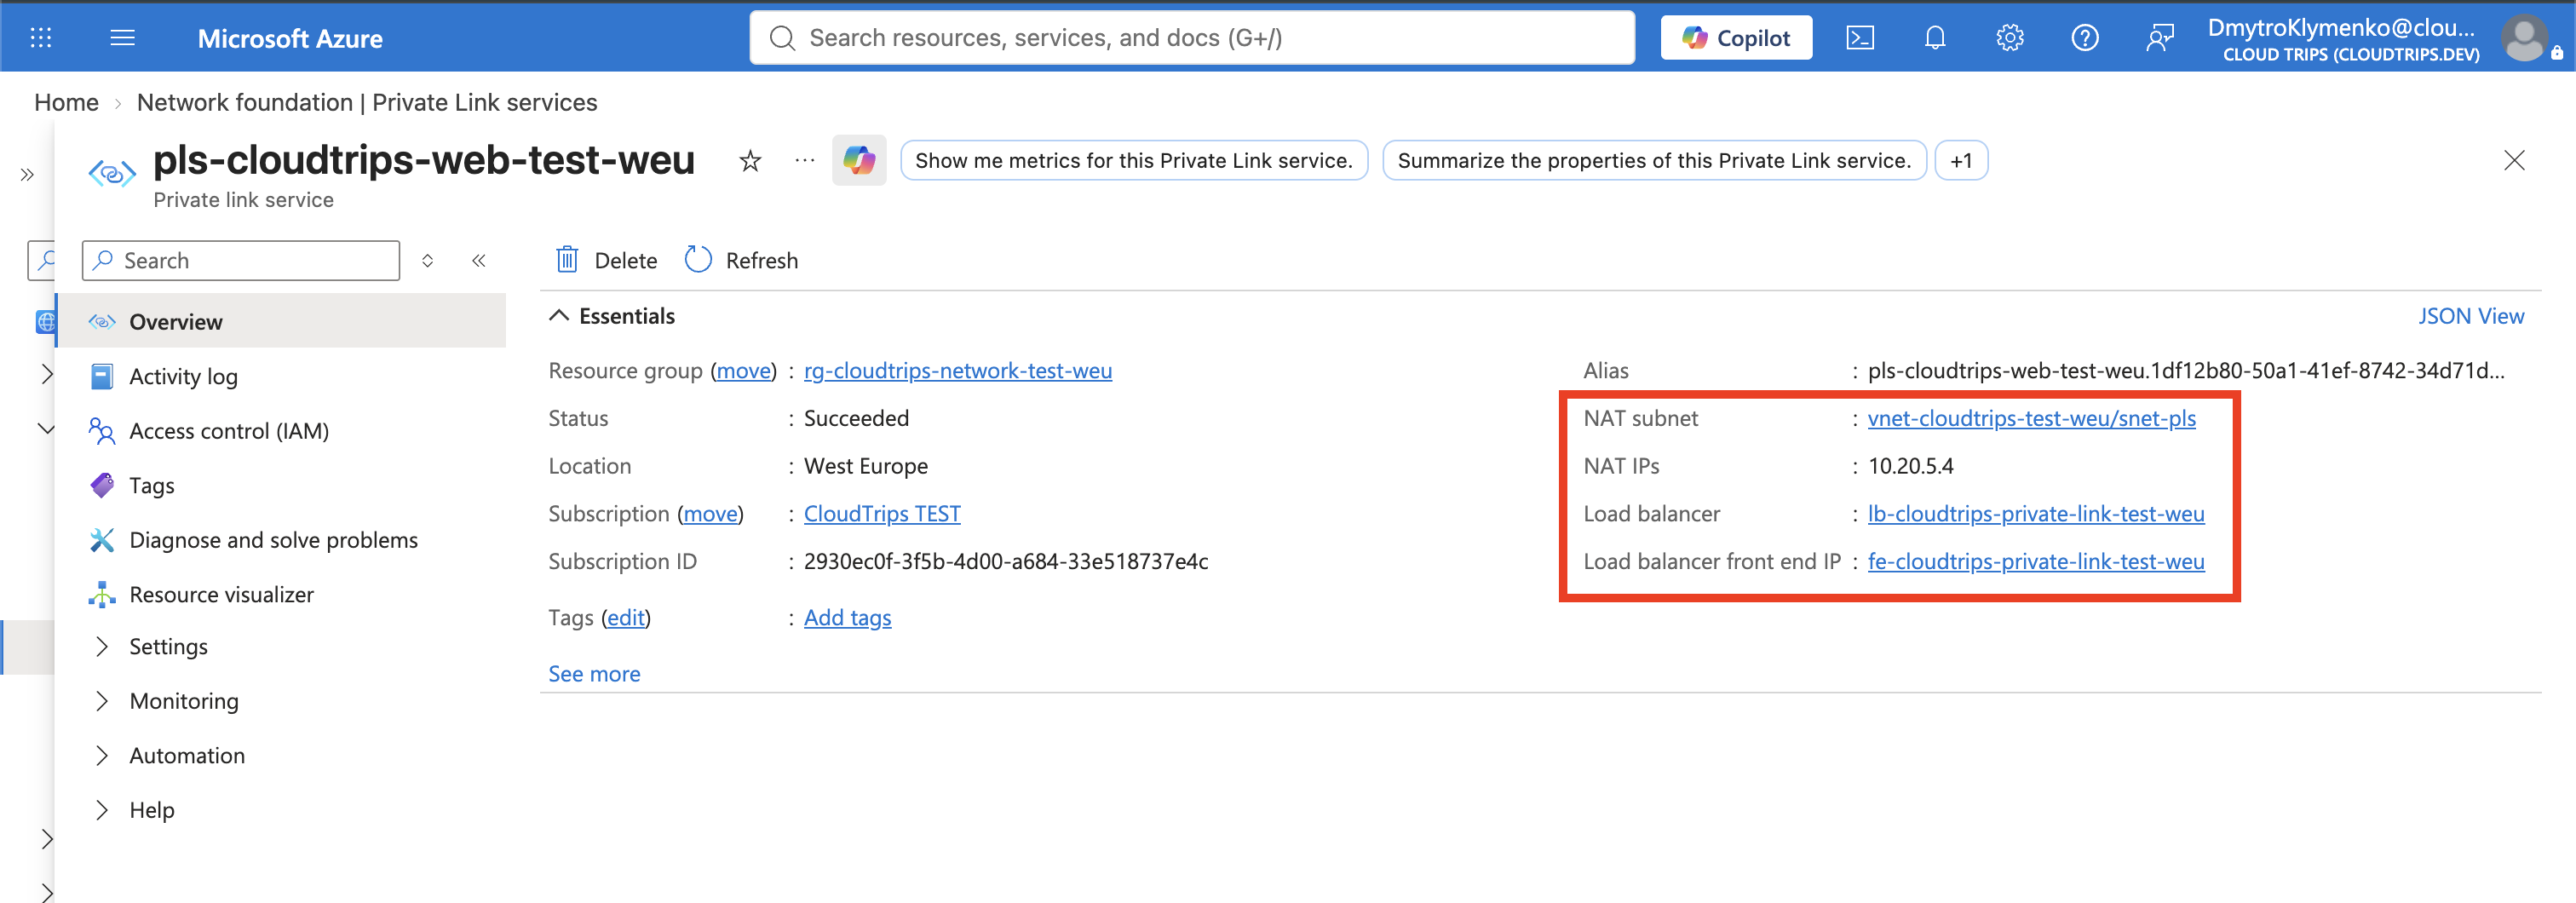Click the magnifier icon in left background panel
The height and width of the screenshot is (903, 2576).
[44, 260]
